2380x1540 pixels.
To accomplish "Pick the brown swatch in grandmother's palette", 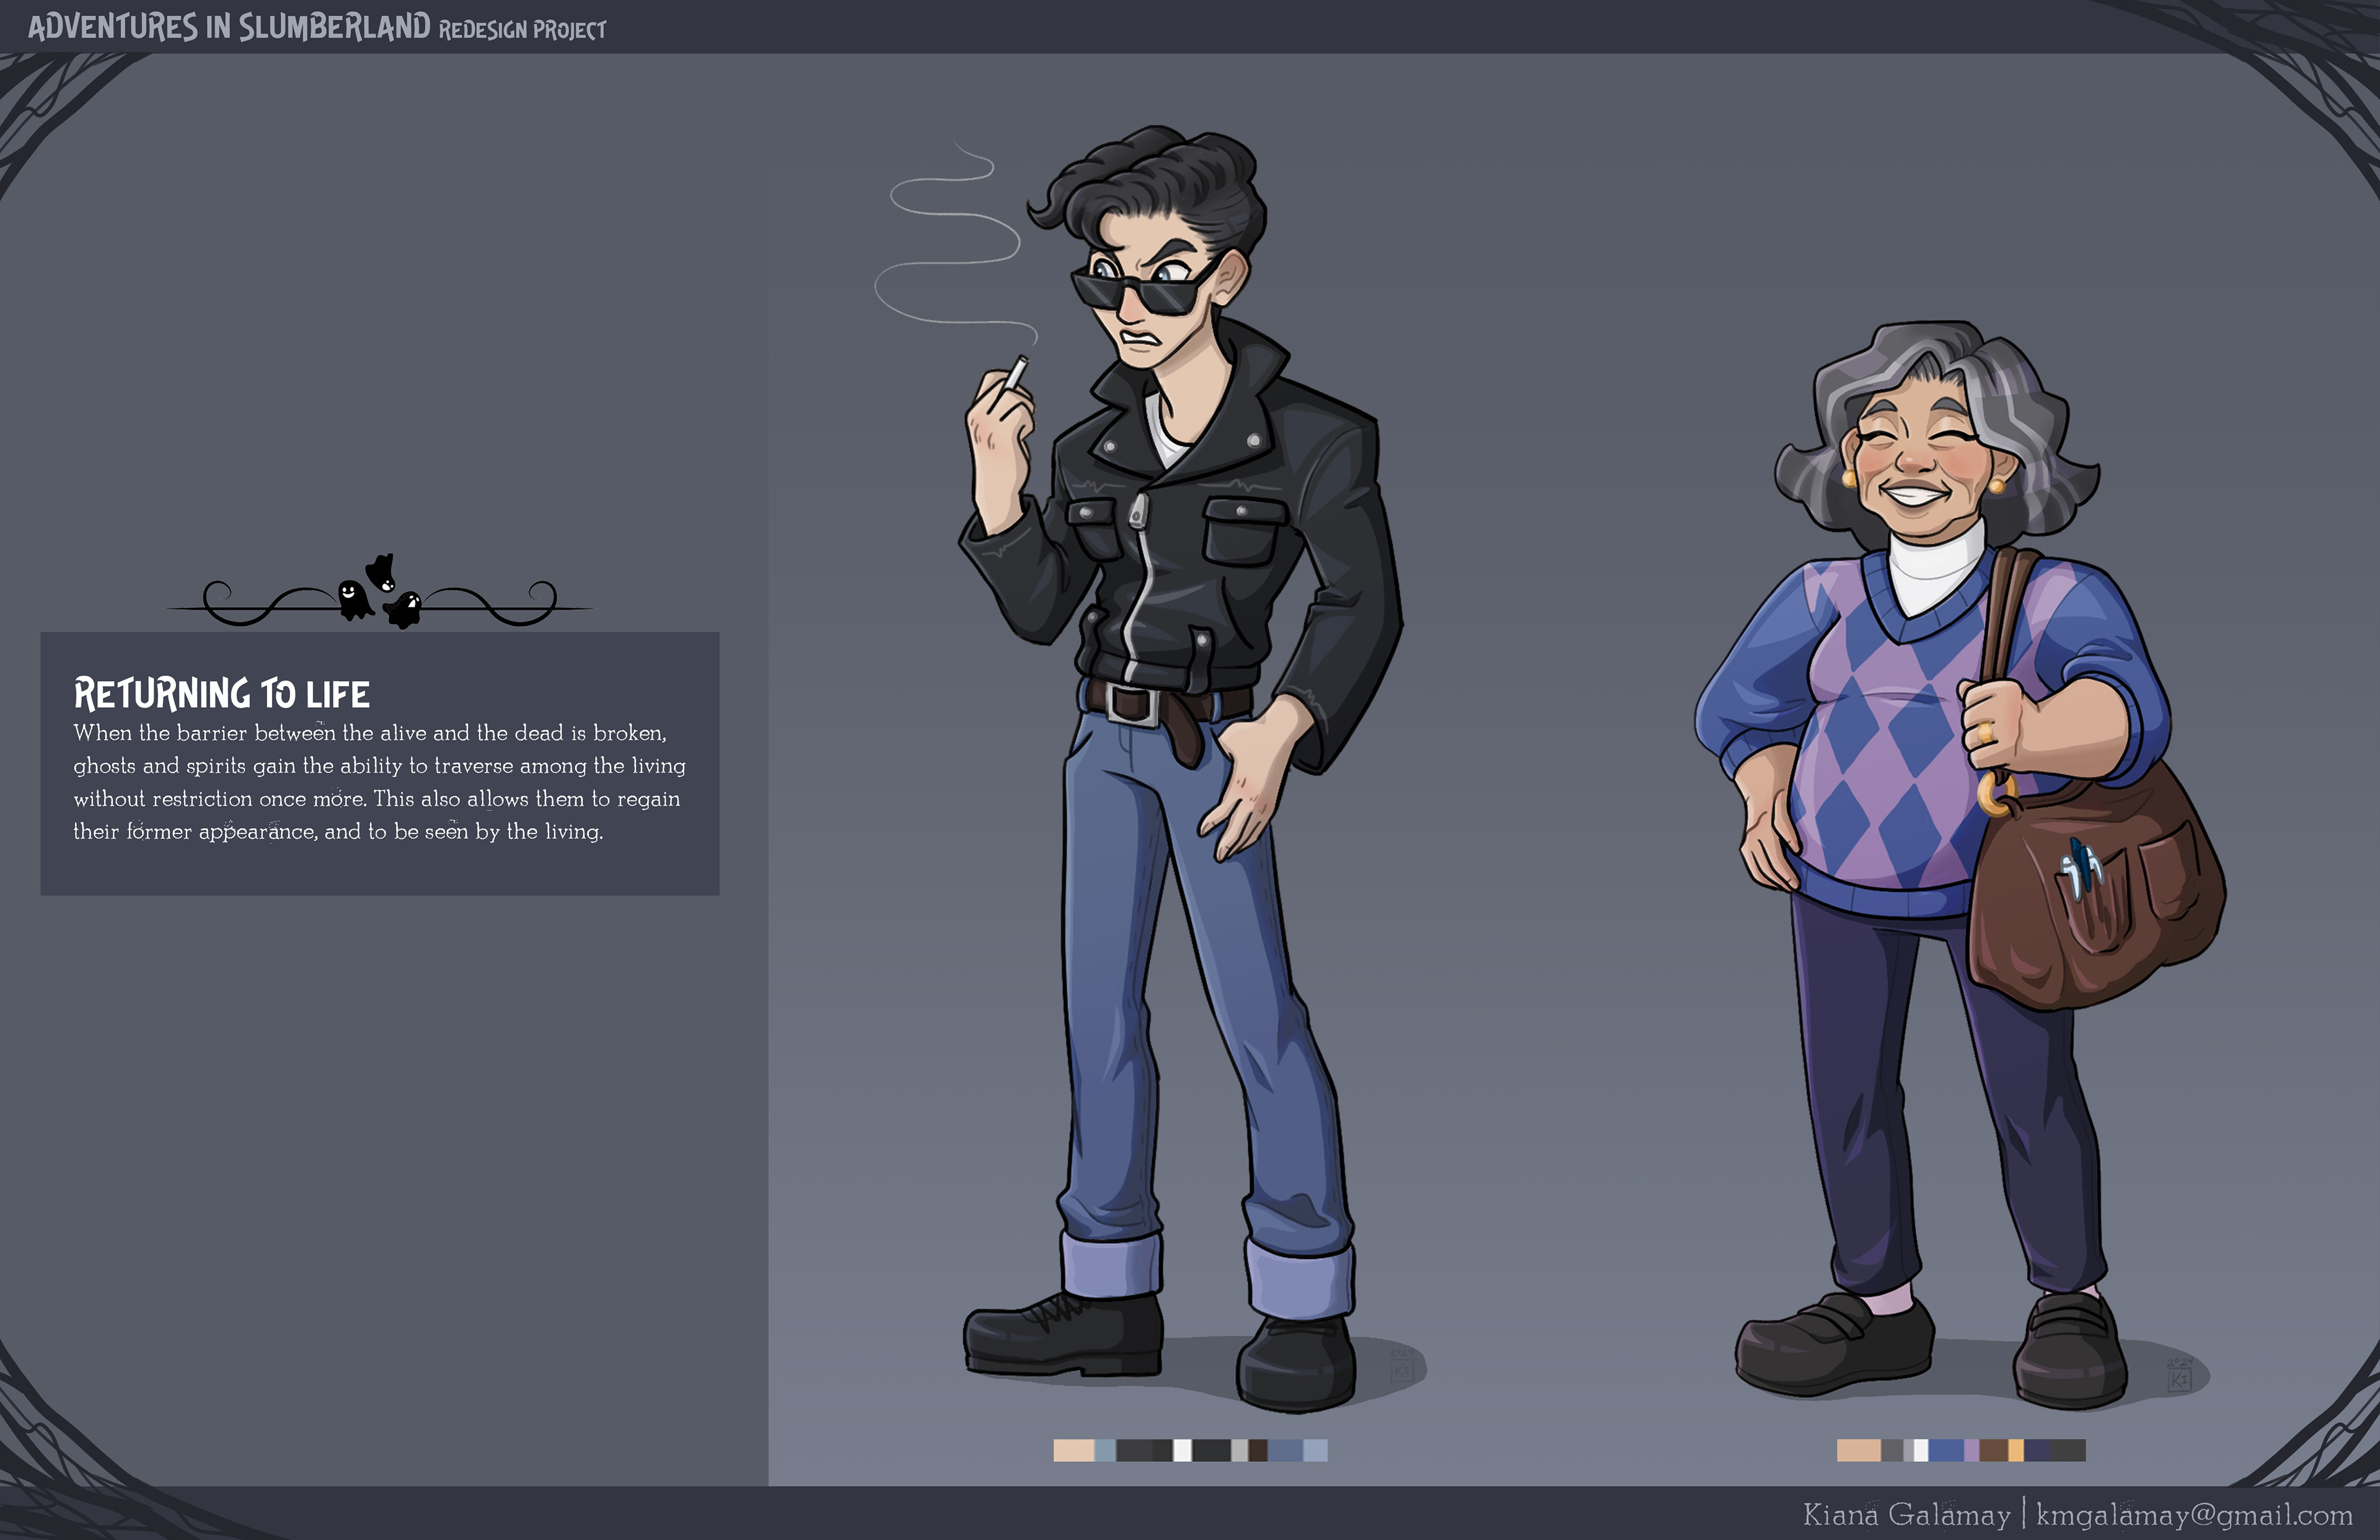I will [1994, 1450].
